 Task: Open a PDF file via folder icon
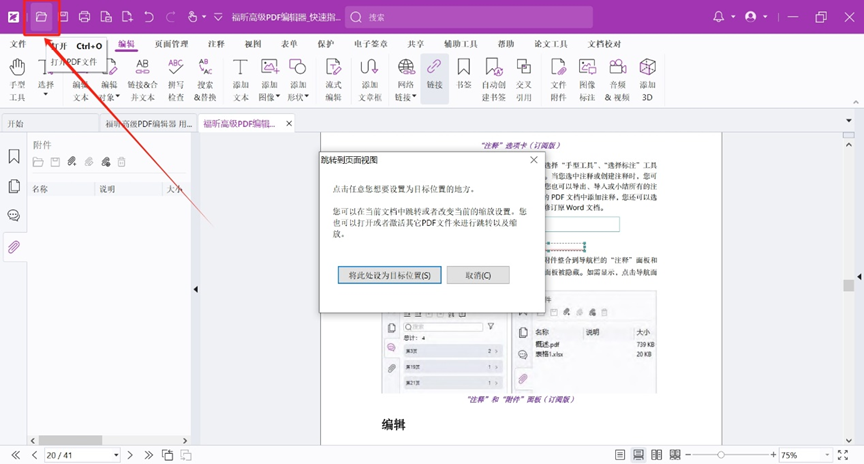coord(41,17)
